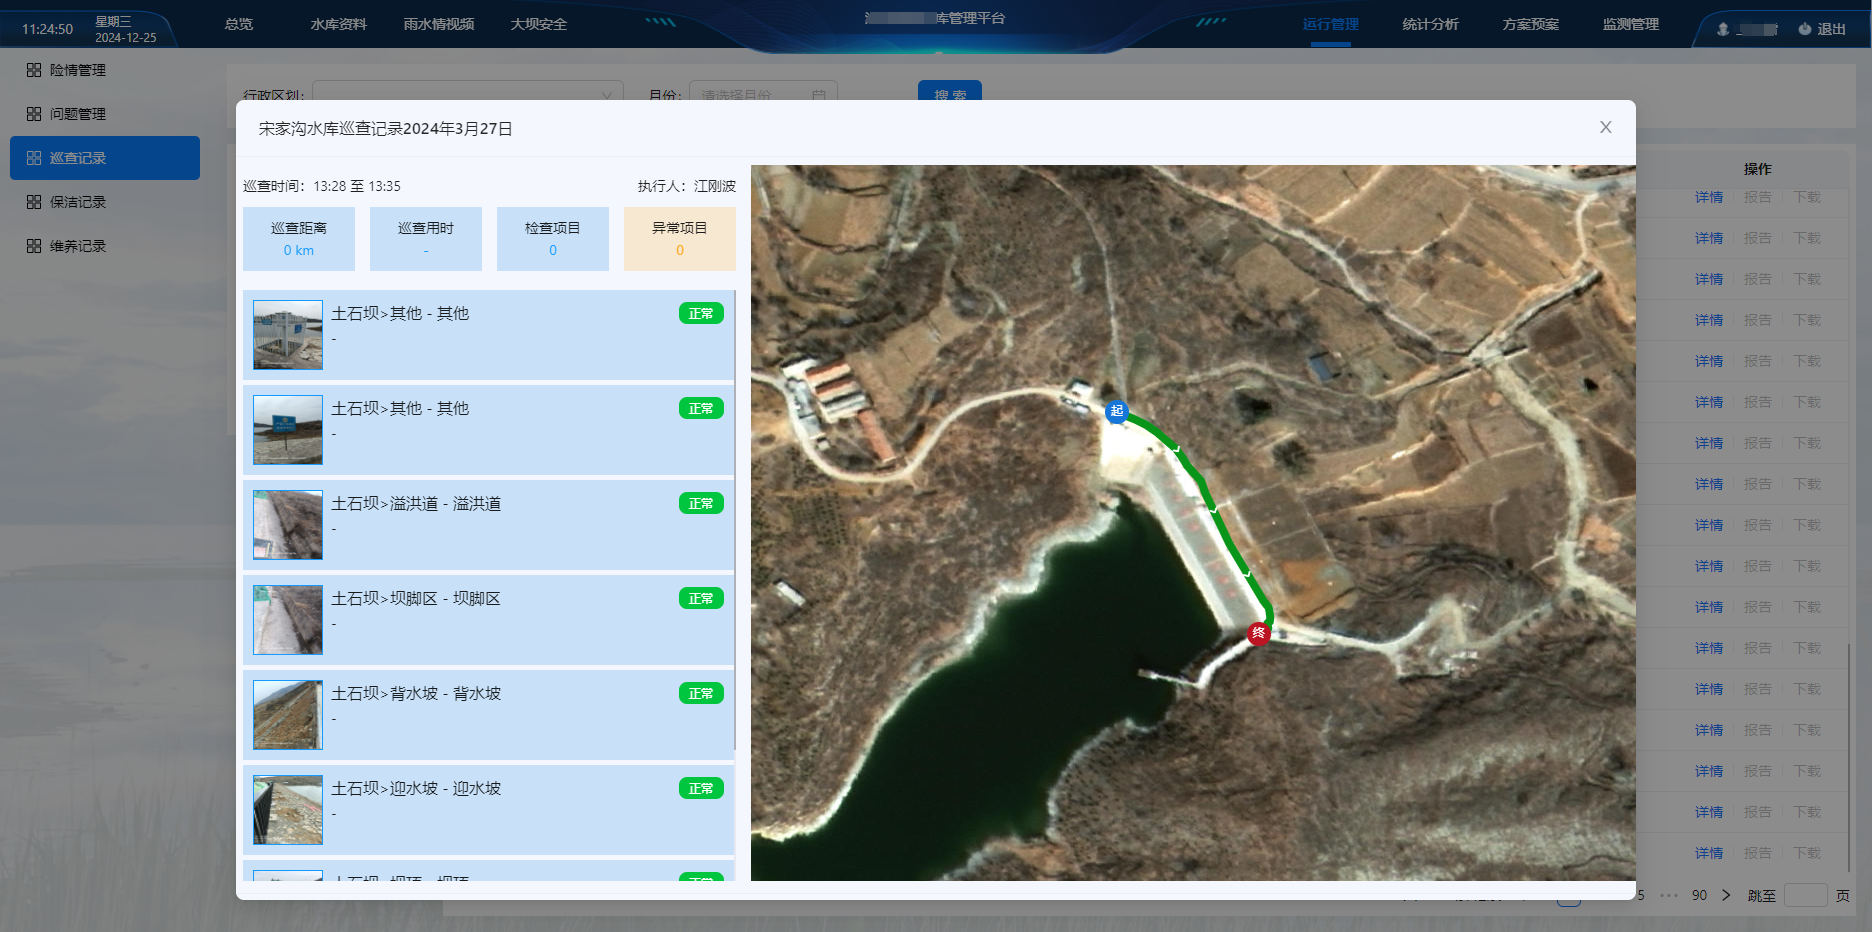
Task: Open the 雨水情视频 menu item
Action: tap(438, 24)
